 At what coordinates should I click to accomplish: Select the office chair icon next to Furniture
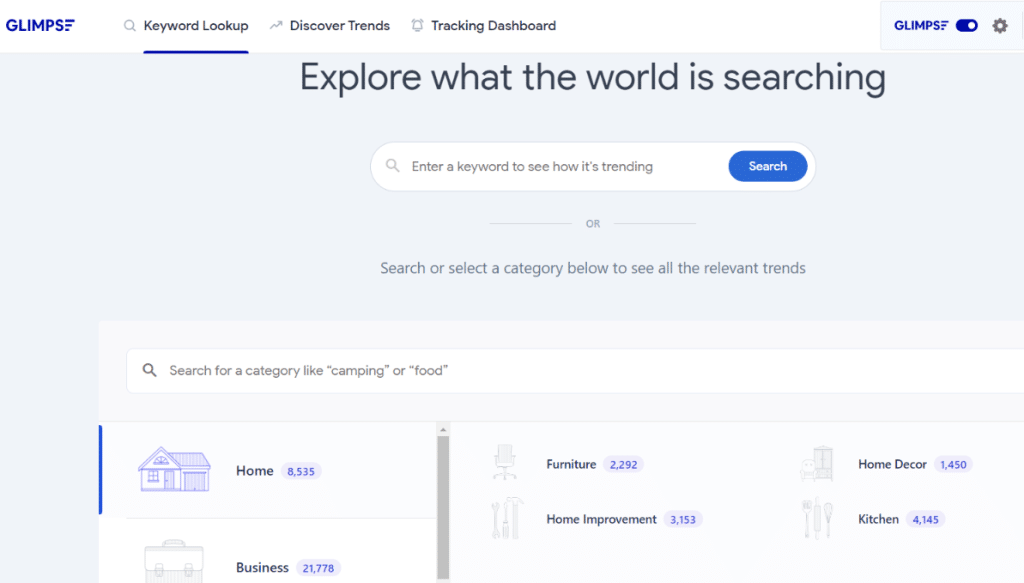click(x=505, y=463)
